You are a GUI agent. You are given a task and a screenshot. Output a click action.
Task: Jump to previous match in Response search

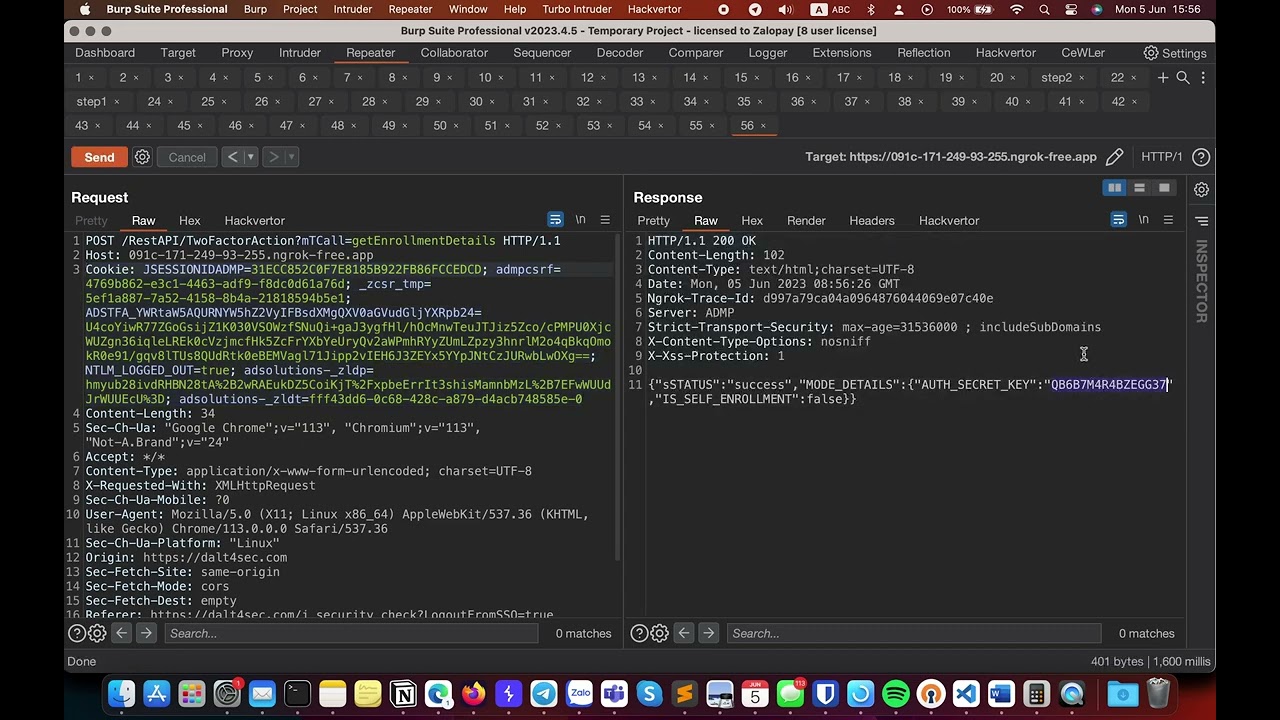pyautogui.click(x=683, y=633)
